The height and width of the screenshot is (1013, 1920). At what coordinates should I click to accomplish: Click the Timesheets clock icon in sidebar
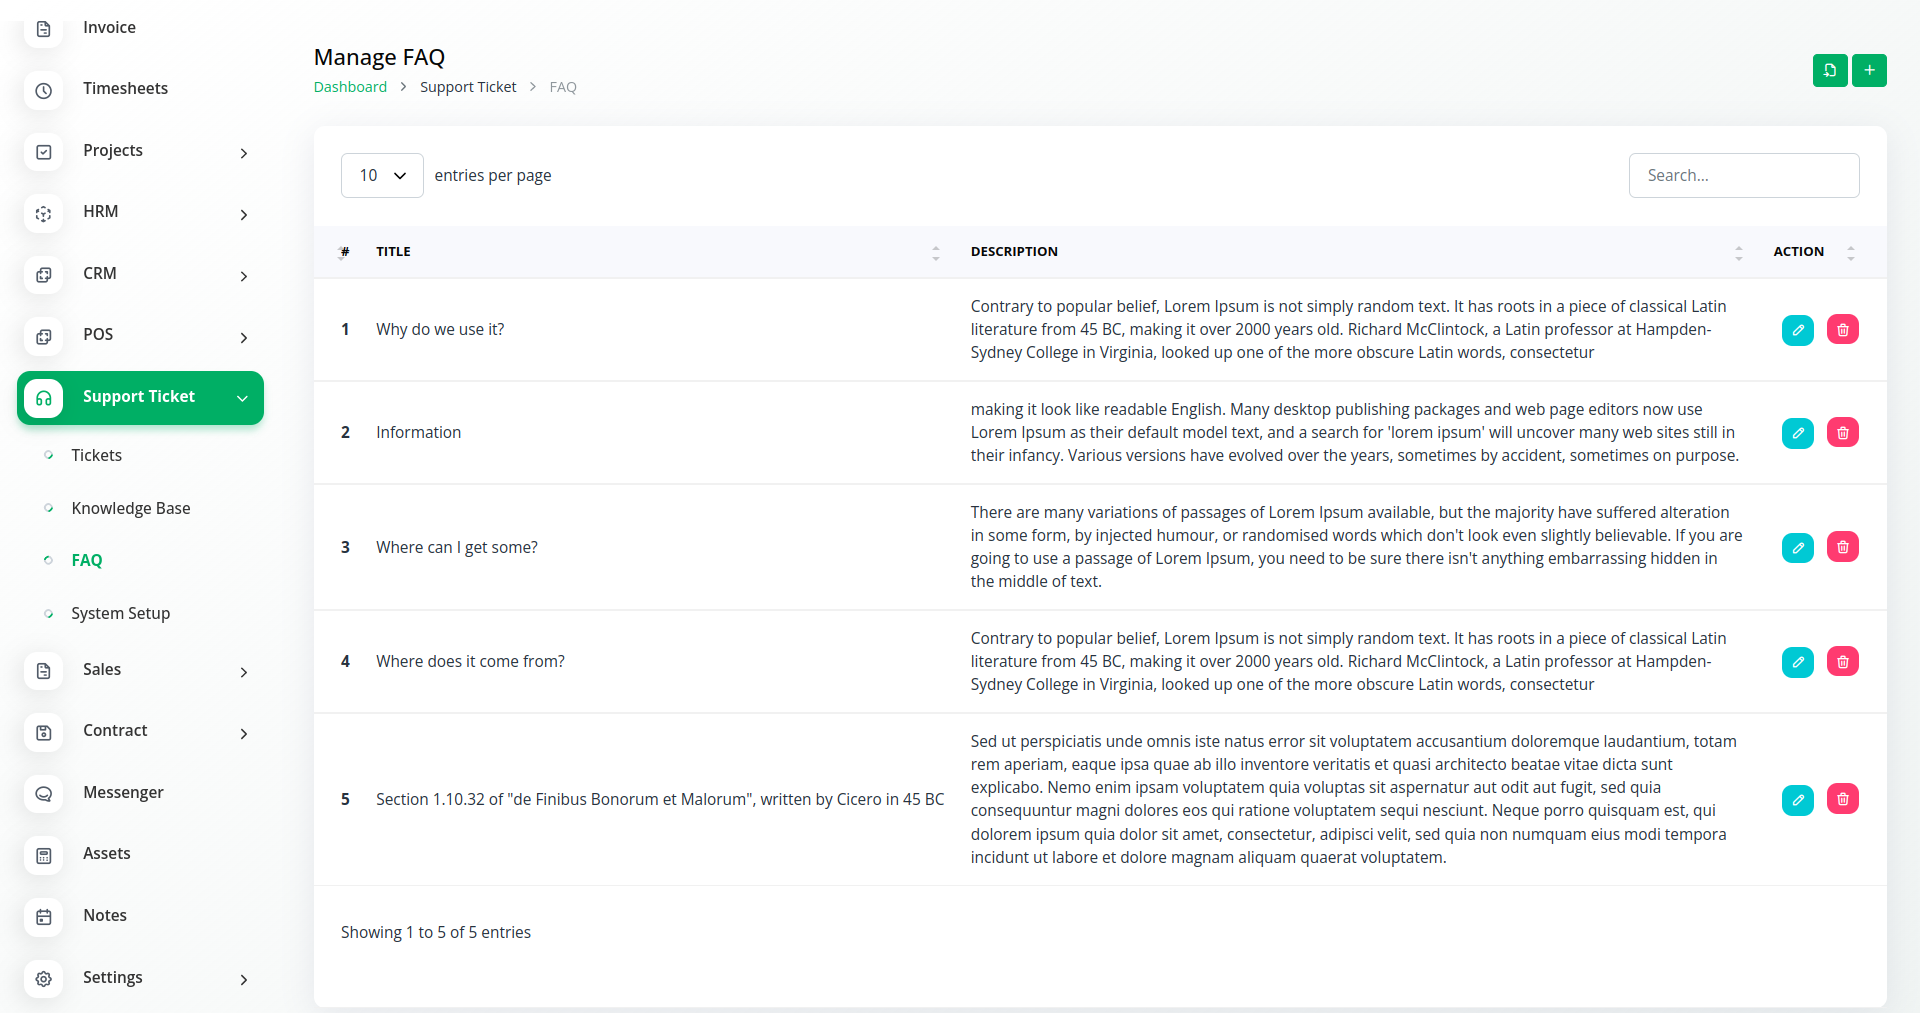coord(44,90)
